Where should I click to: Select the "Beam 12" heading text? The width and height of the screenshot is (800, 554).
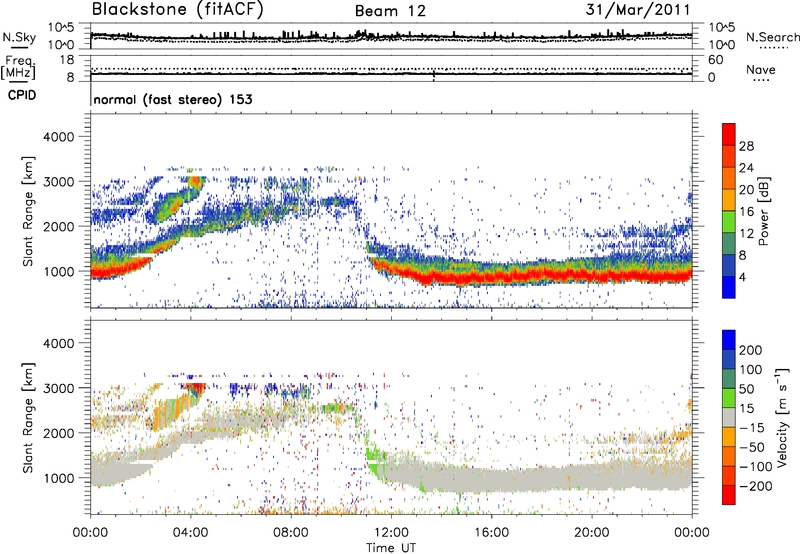pos(390,11)
